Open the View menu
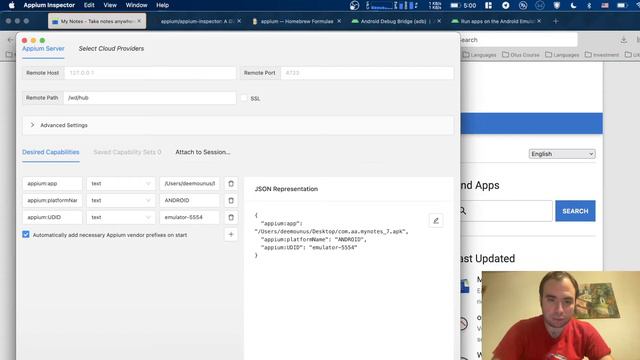Viewport: 640px width, 360px height. tap(110, 5)
